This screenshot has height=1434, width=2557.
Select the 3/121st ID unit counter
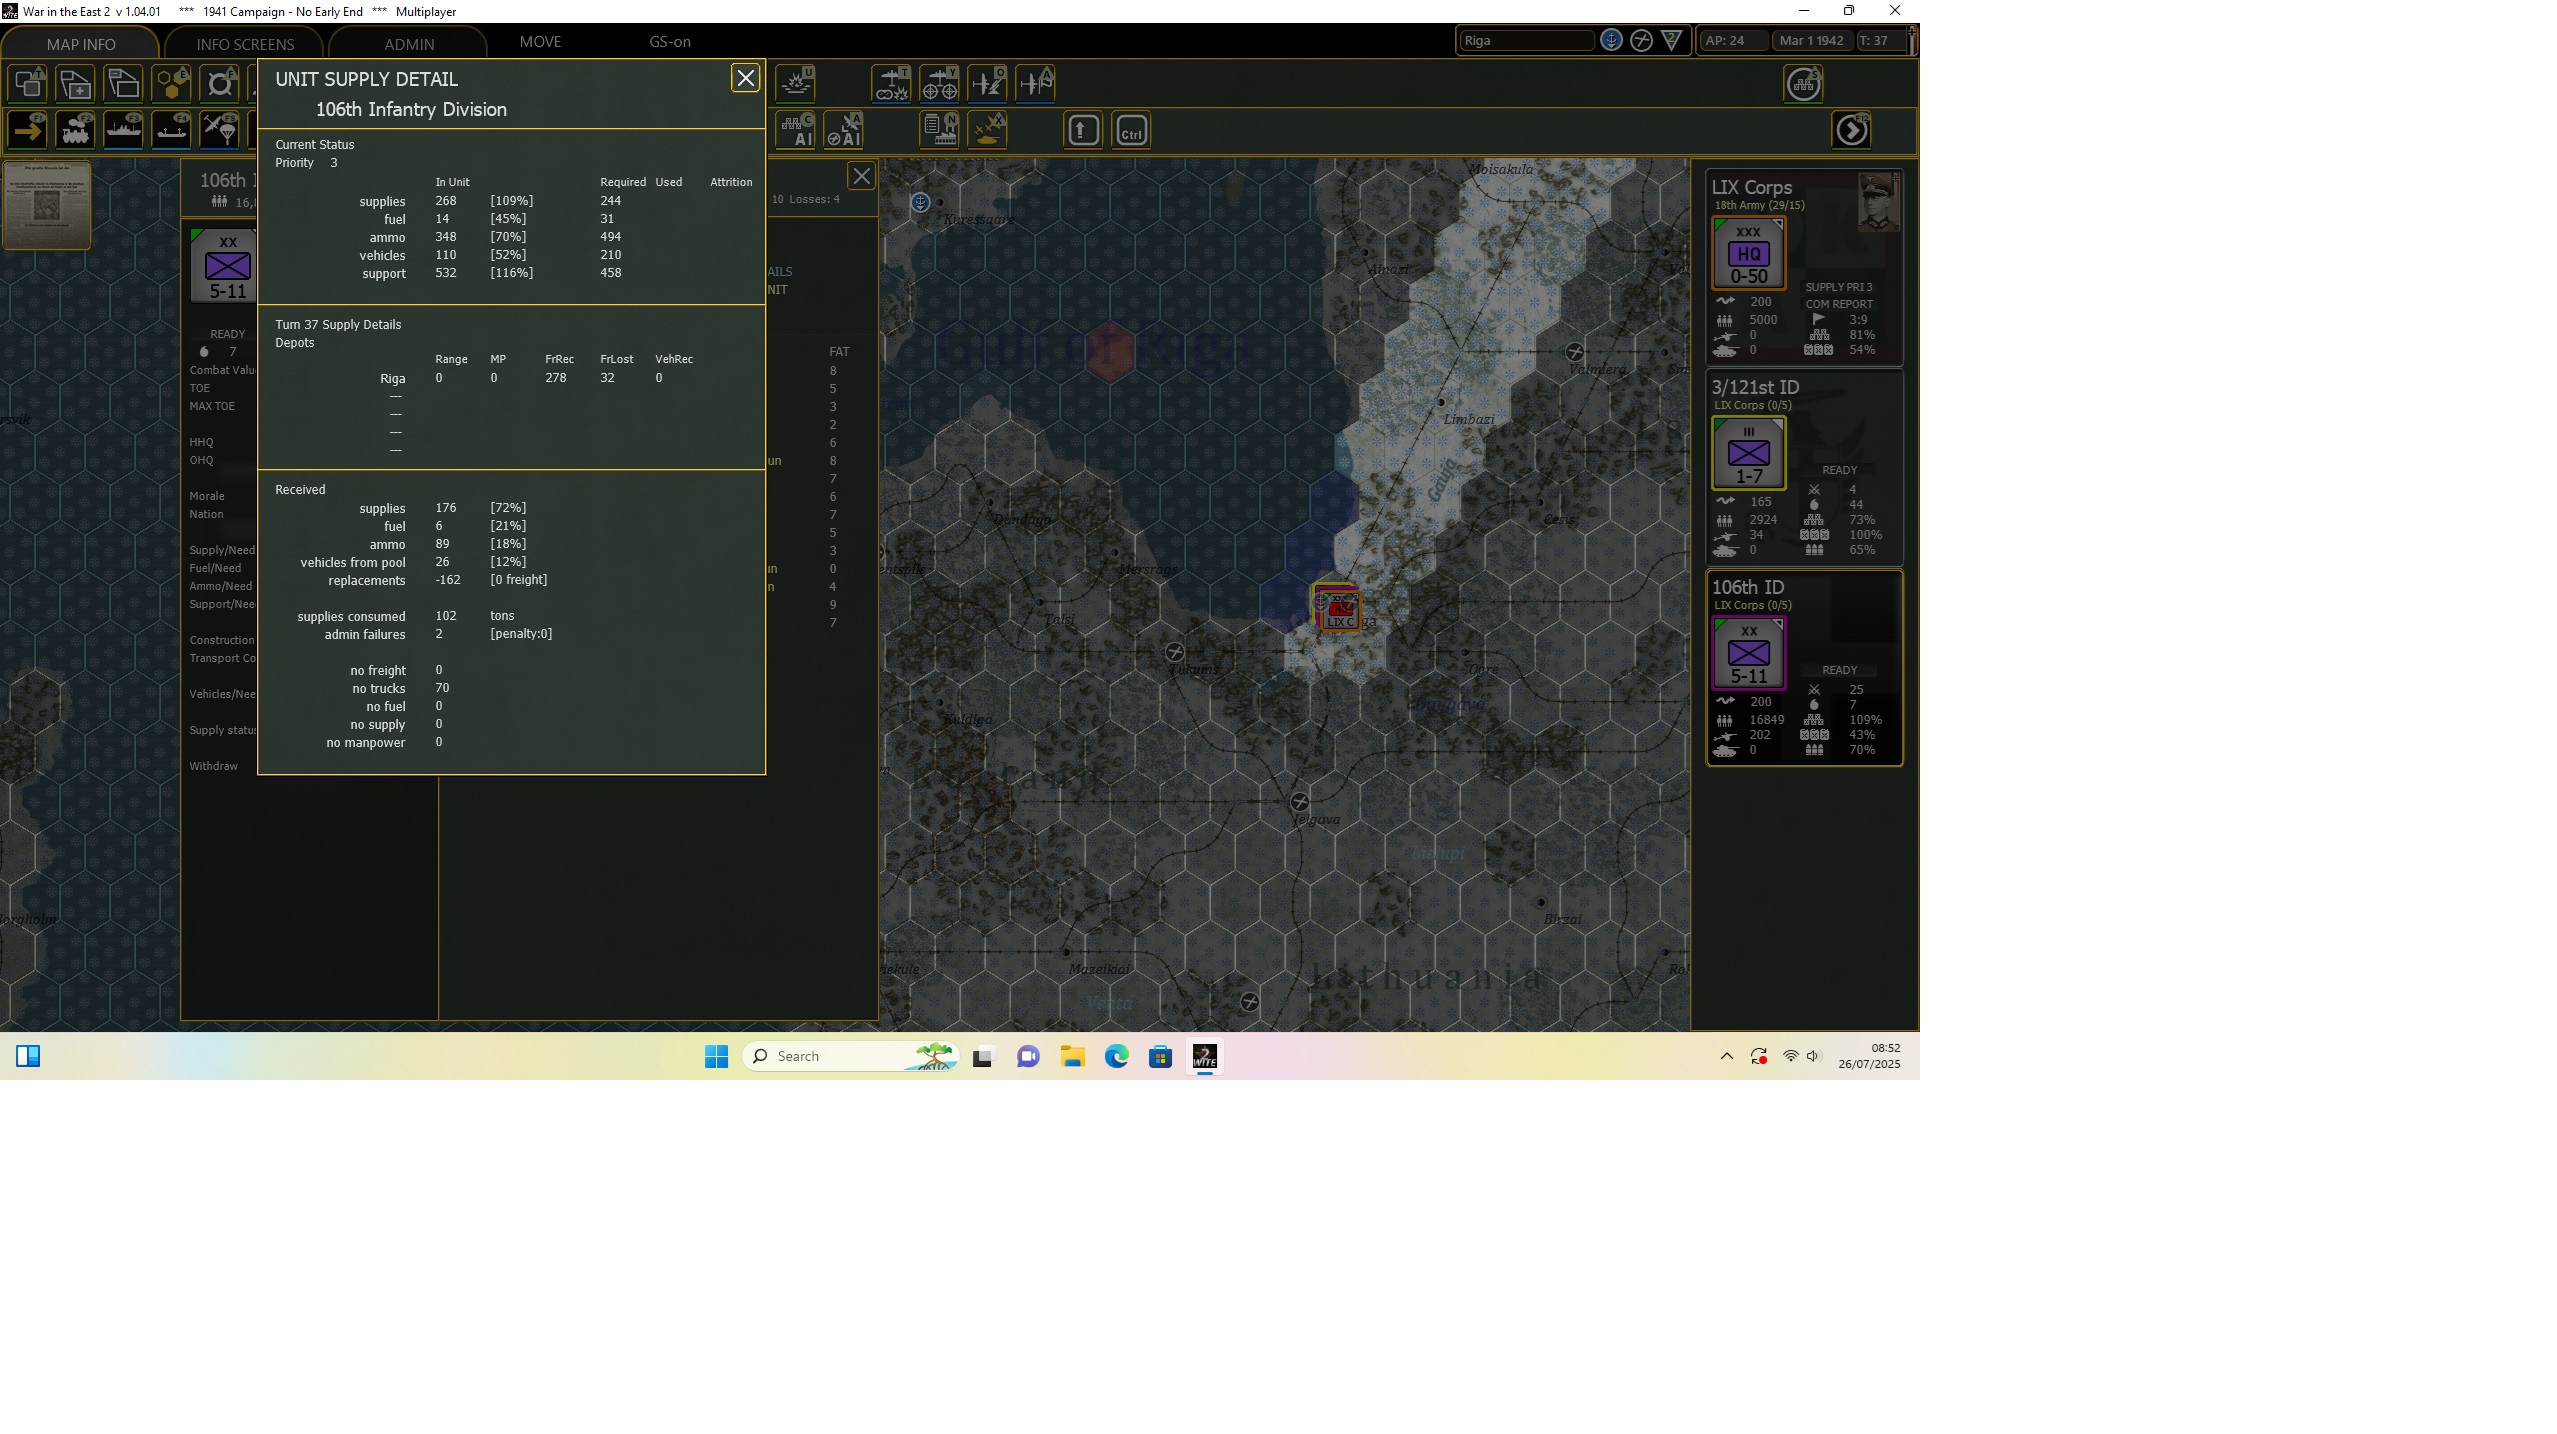point(1748,453)
